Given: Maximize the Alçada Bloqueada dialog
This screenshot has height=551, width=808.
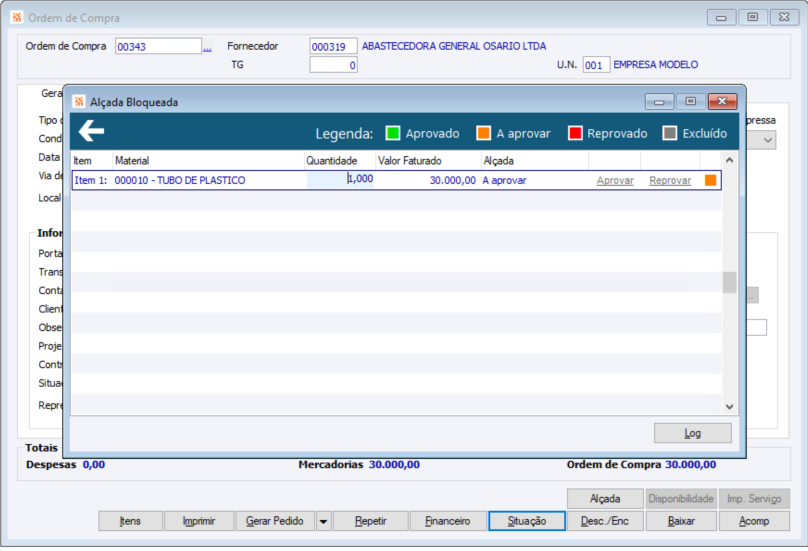Looking at the screenshot, I should click(691, 101).
